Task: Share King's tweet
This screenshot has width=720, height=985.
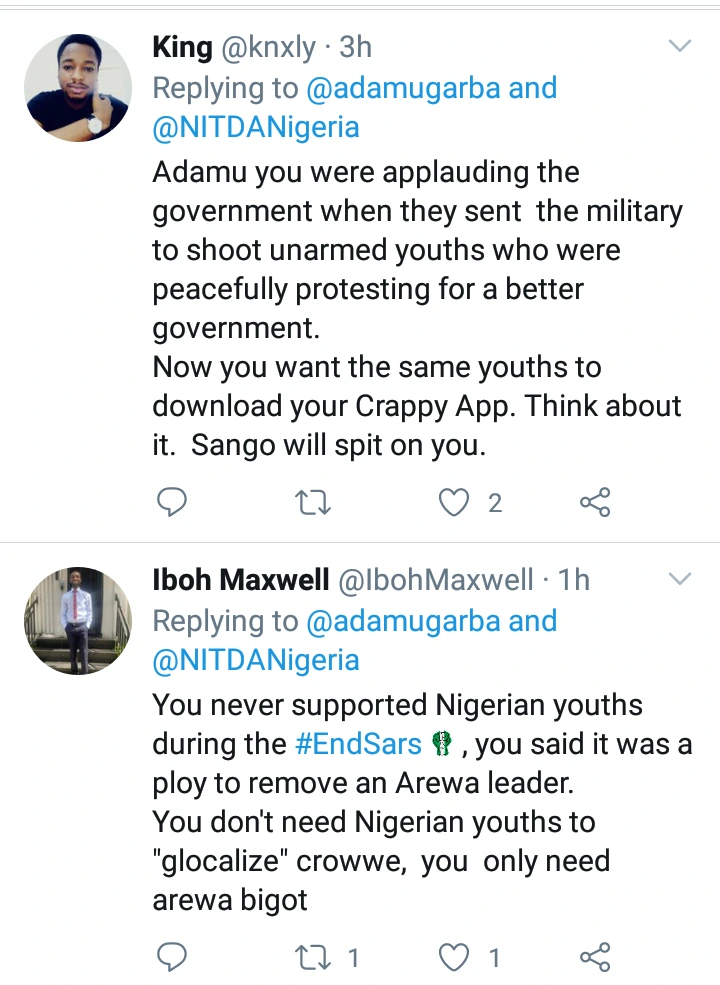Action: point(595,503)
